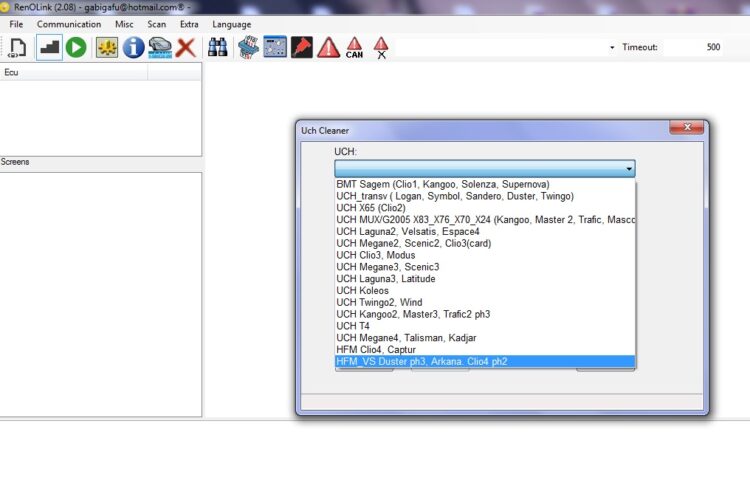The image size is (750, 500).
Task: Toggle the stairs-shaped connect icon
Action: point(49,47)
